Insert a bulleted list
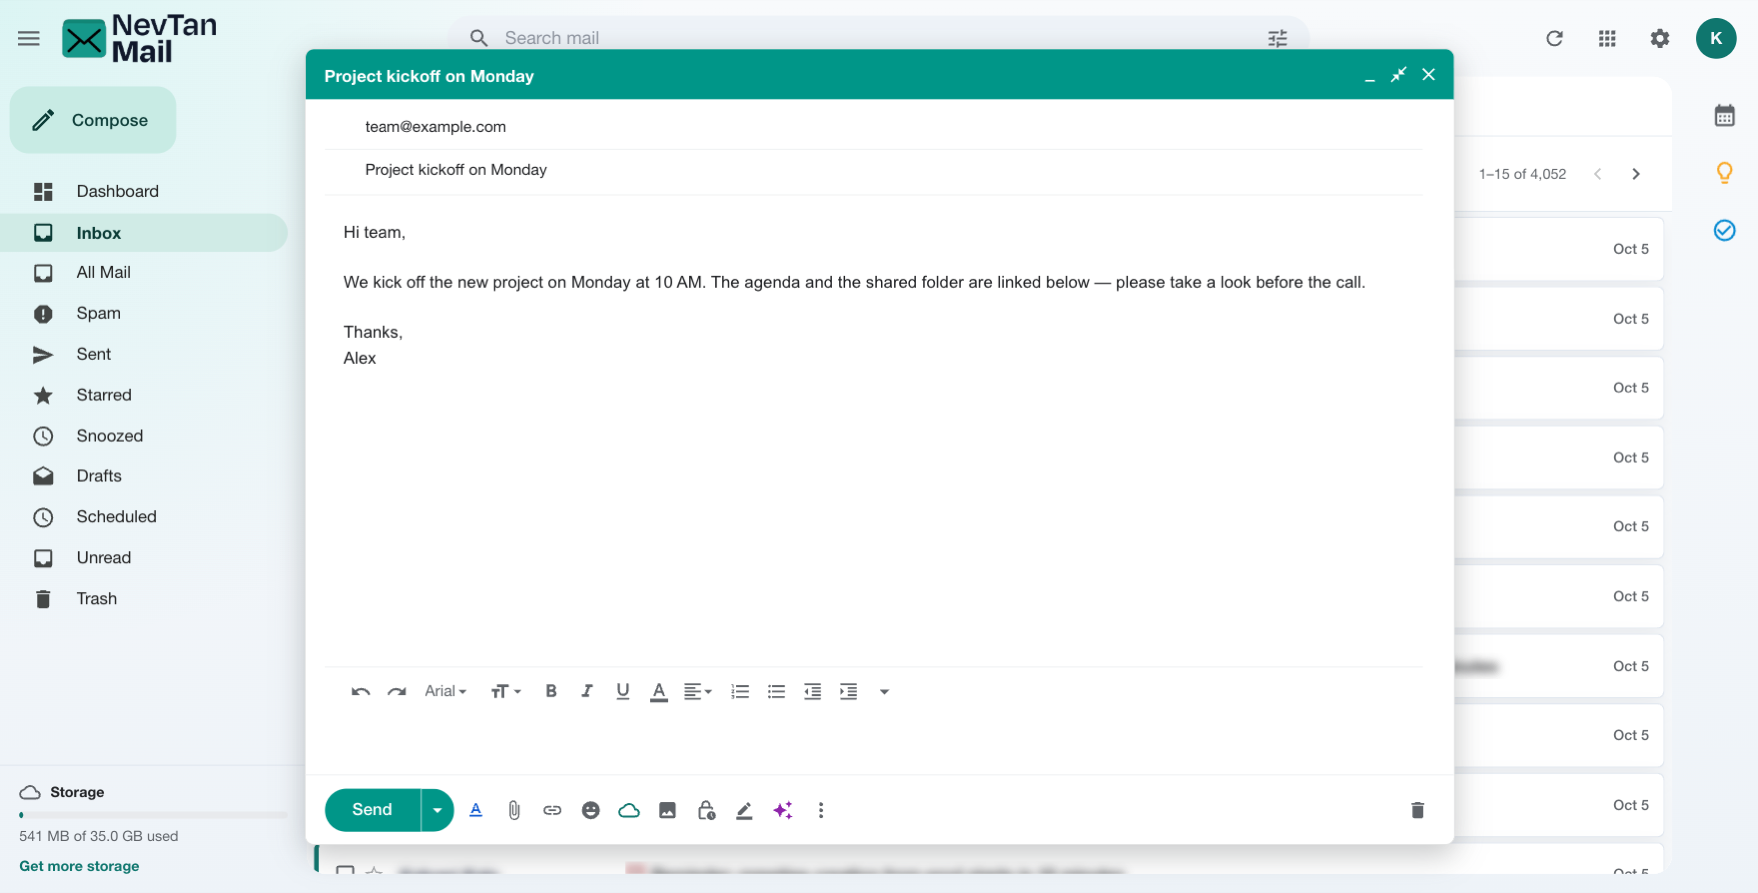Image resolution: width=1758 pixels, height=893 pixels. [776, 691]
